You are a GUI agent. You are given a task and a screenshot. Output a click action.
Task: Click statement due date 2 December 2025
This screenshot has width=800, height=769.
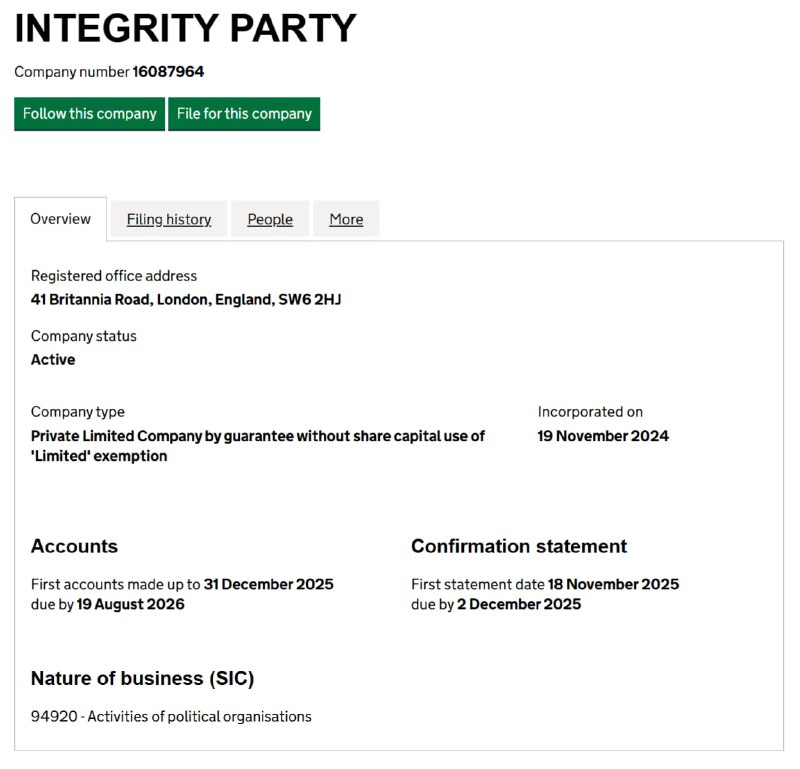point(519,604)
